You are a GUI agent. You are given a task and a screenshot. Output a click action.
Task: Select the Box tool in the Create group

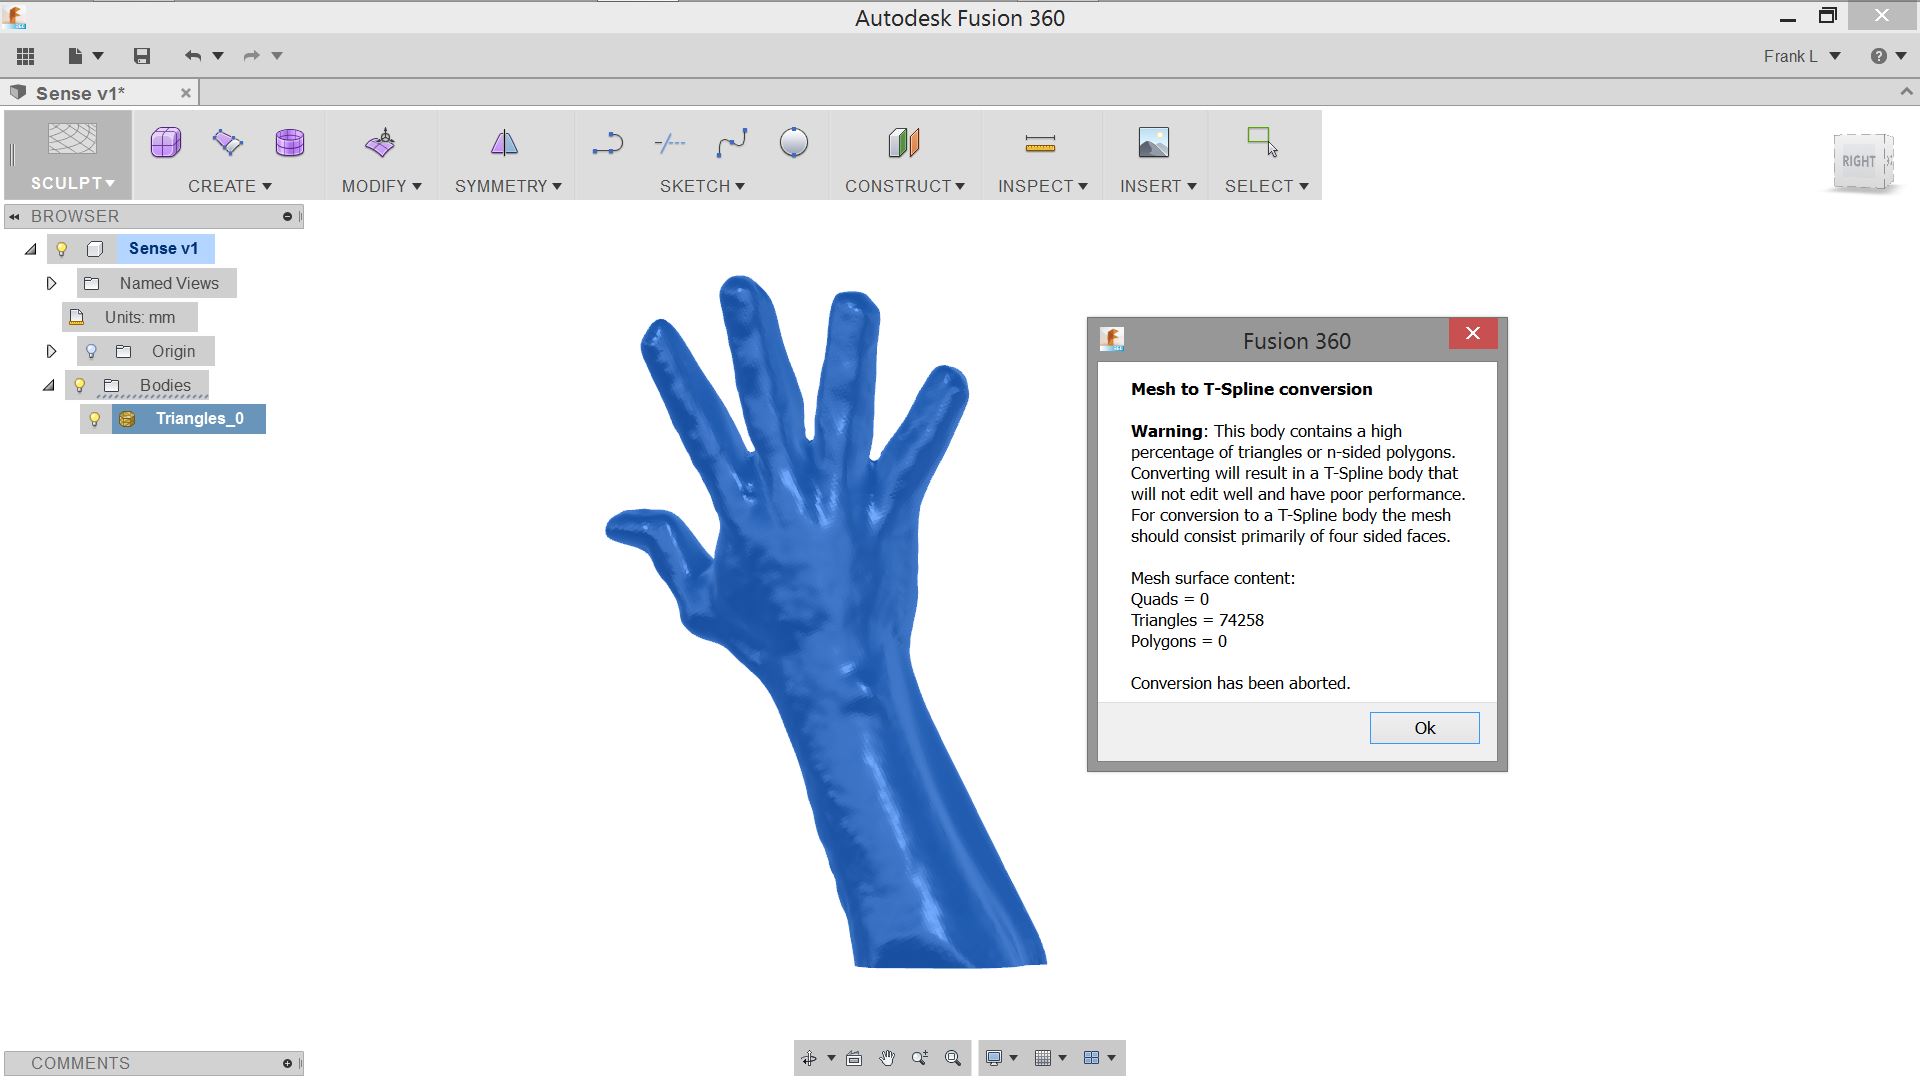tap(164, 143)
